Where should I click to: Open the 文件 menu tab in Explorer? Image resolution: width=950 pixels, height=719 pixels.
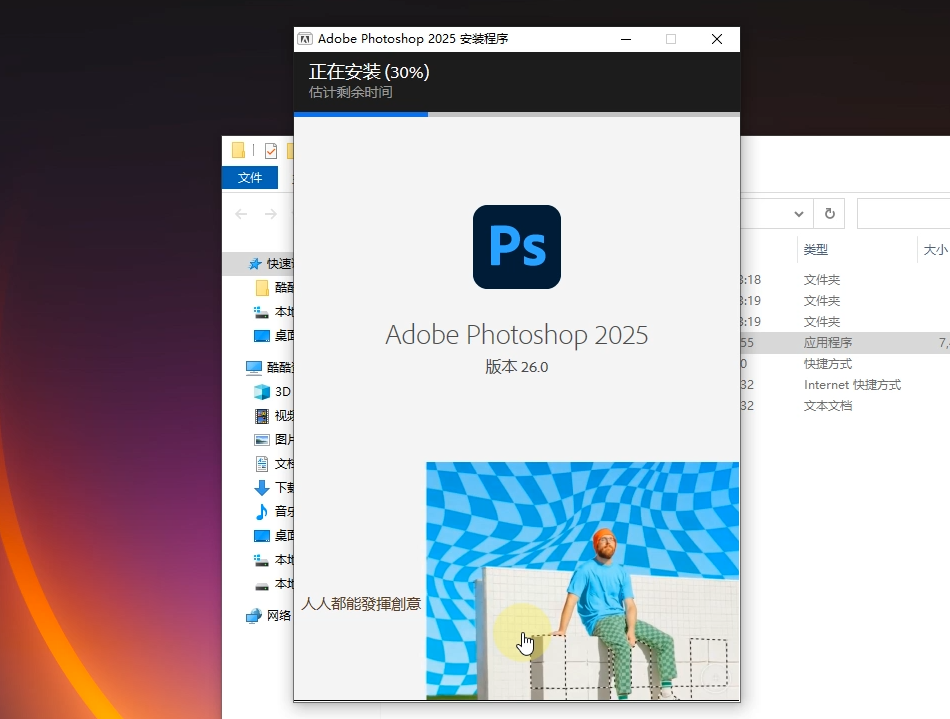coord(250,178)
